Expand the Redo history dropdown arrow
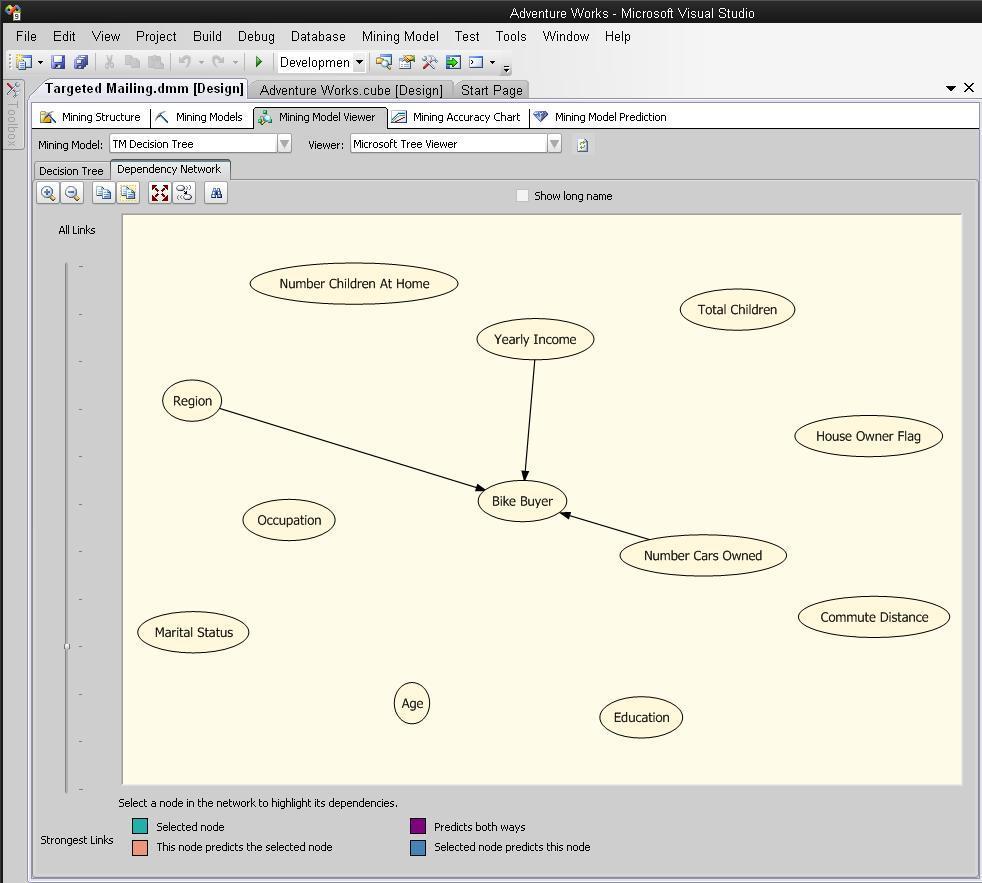The height and width of the screenshot is (883, 982). point(235,62)
